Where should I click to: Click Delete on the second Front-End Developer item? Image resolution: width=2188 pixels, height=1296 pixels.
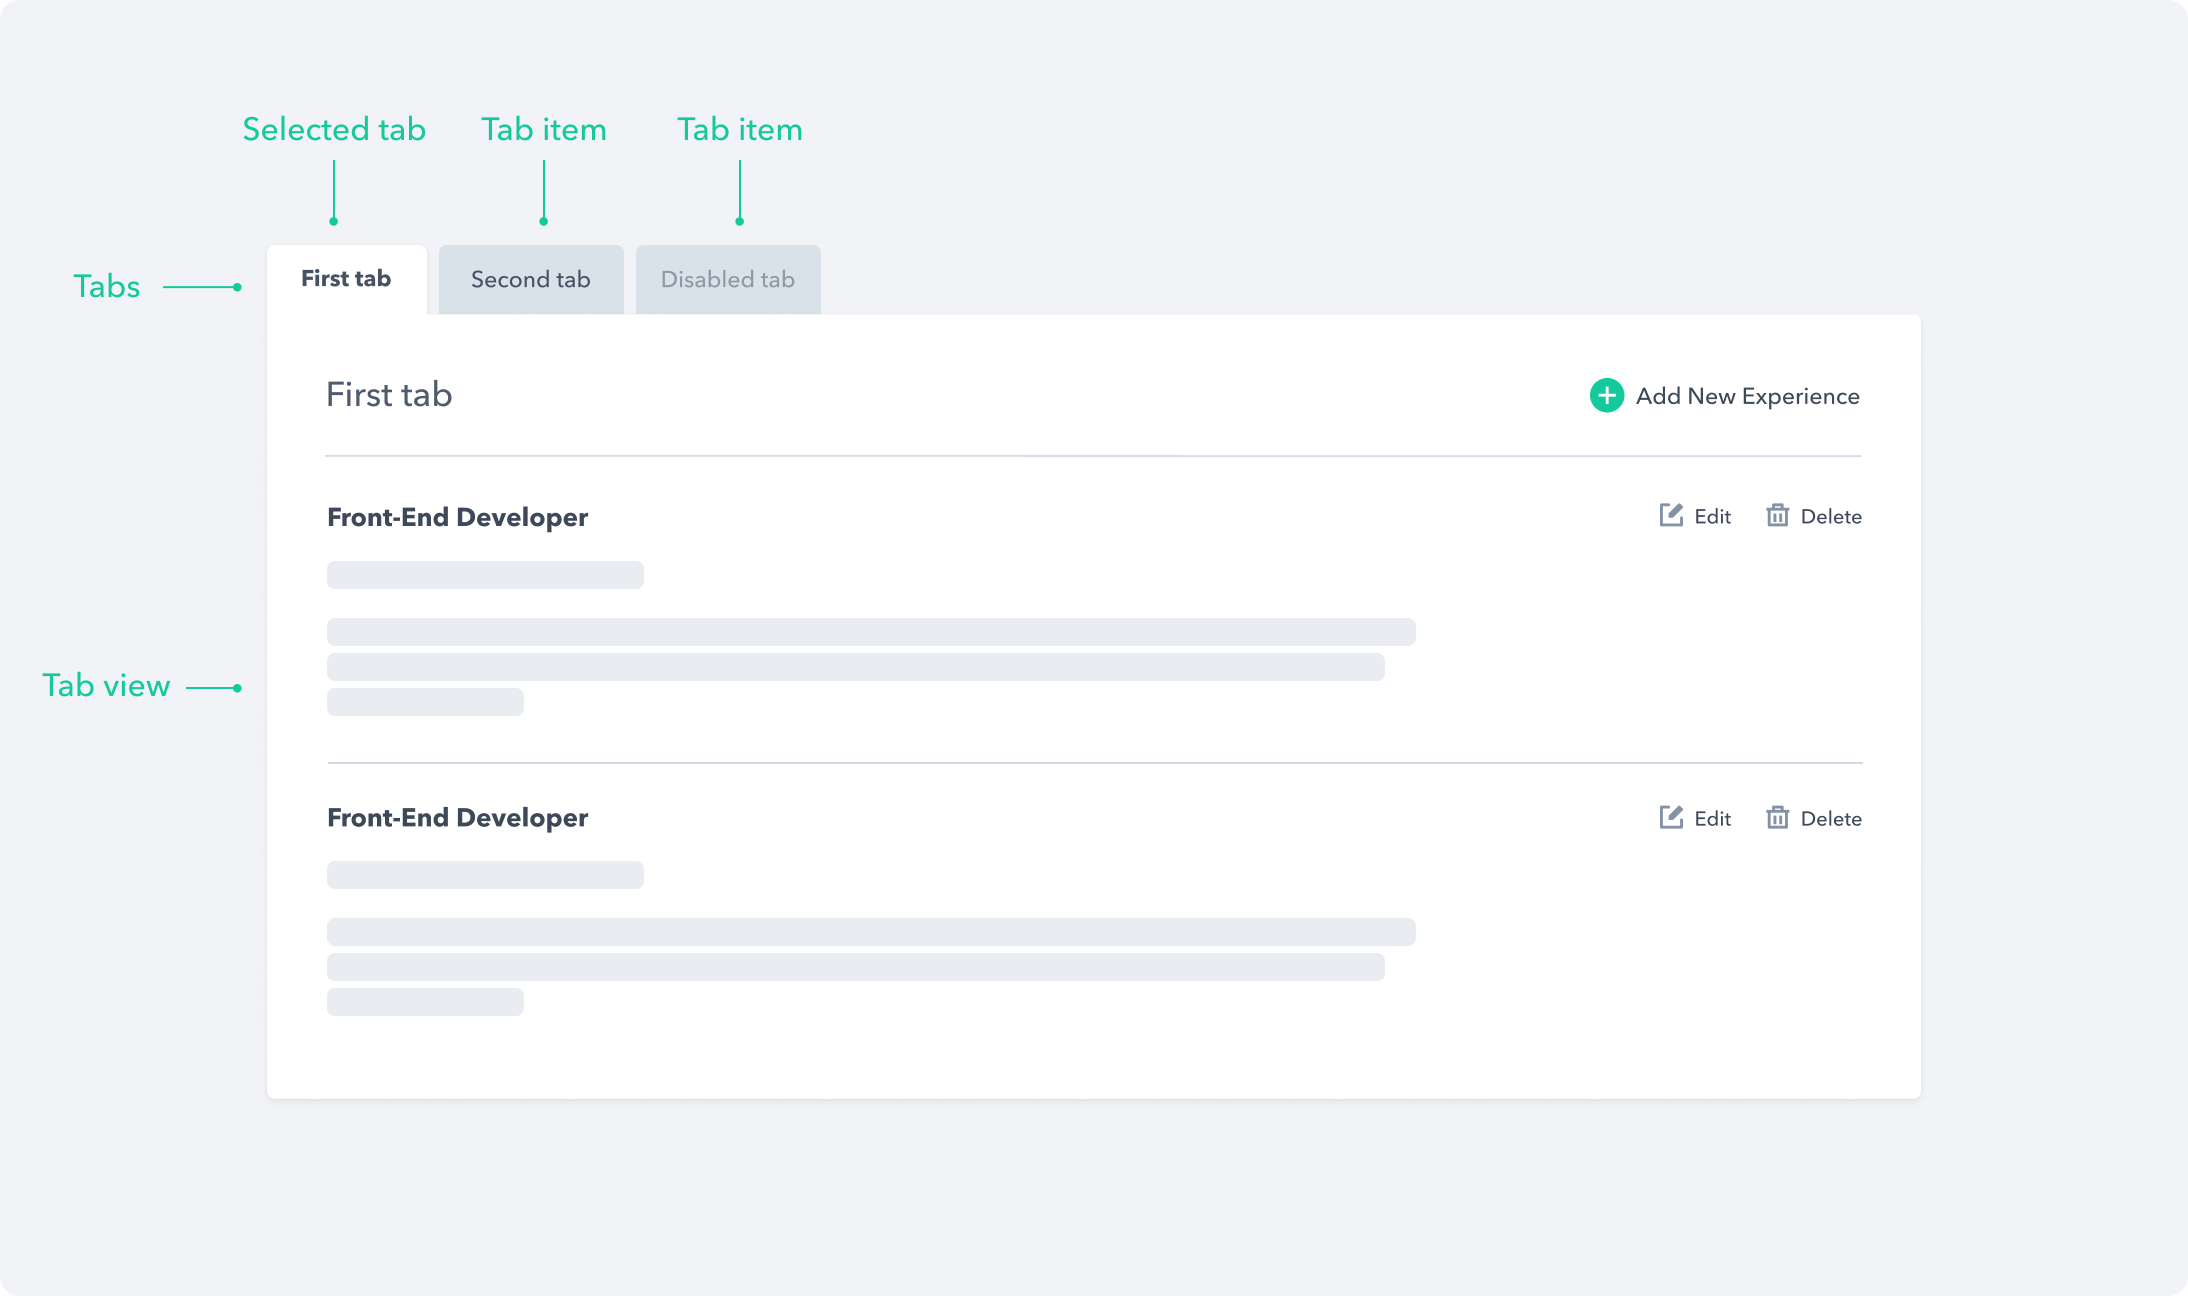[1831, 818]
